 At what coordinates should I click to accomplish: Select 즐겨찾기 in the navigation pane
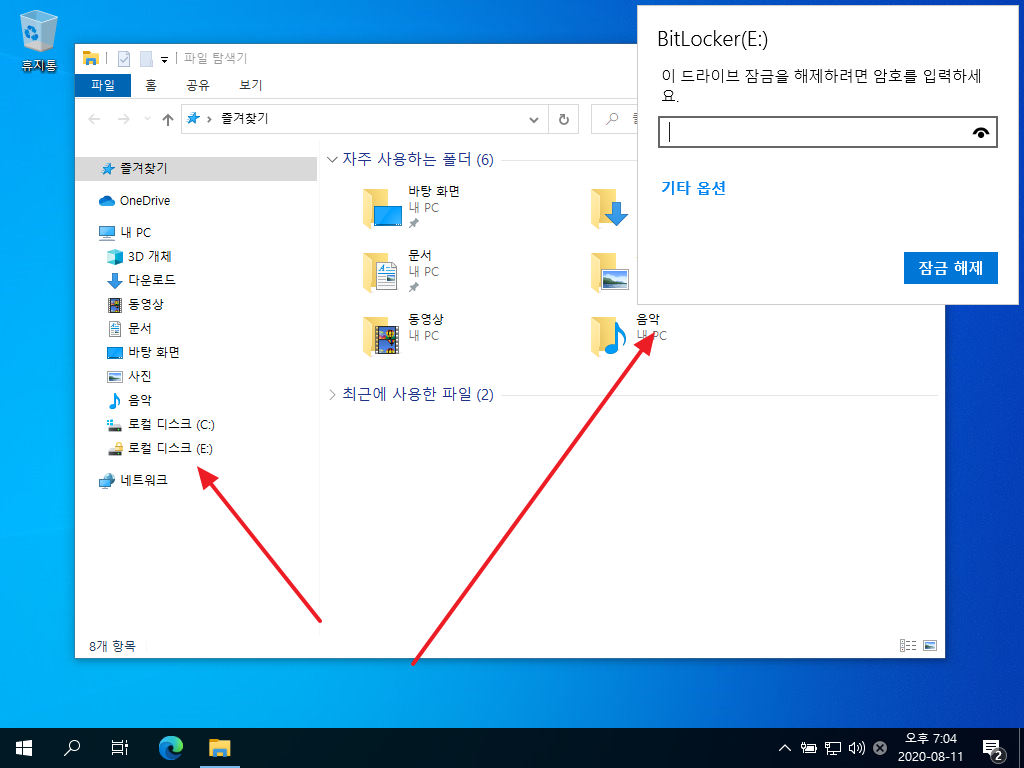[x=196, y=168]
